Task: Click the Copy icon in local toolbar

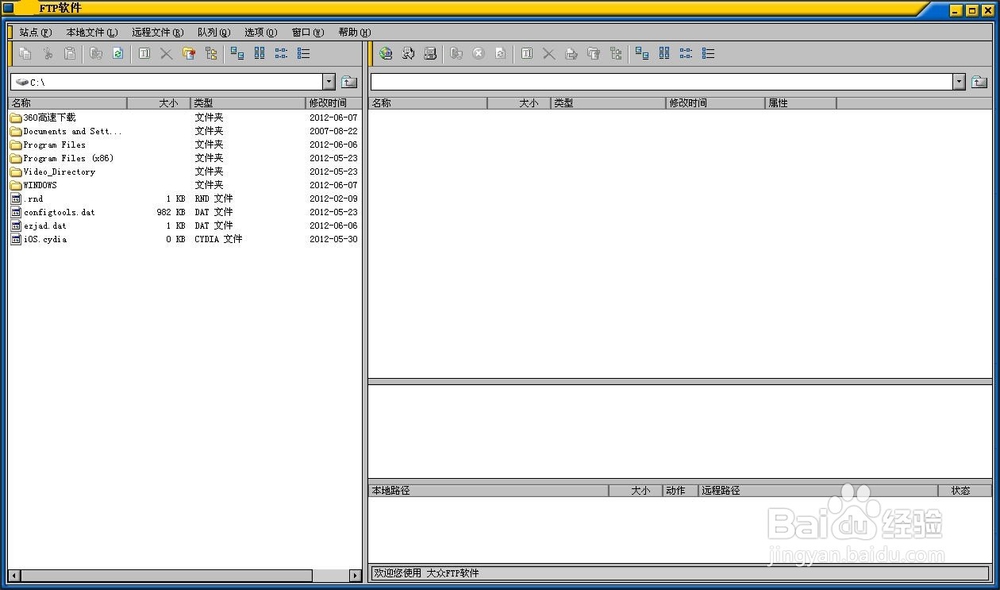Action: 25,54
